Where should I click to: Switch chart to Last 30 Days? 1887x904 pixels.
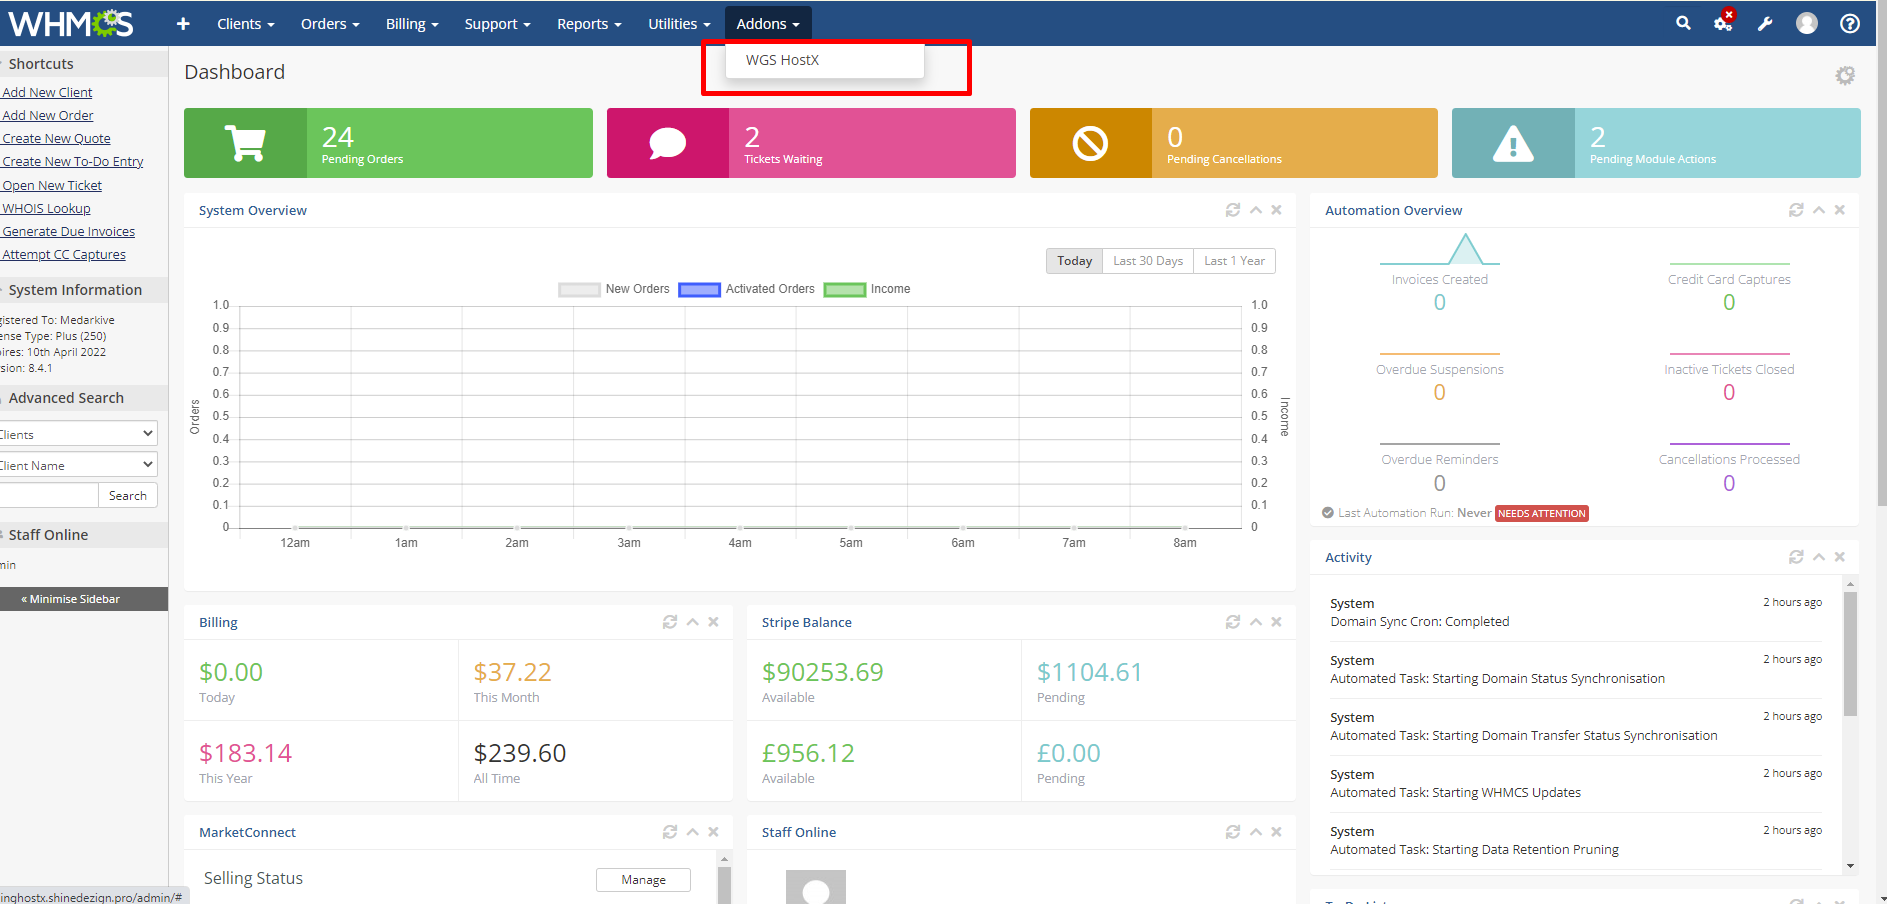1147,261
